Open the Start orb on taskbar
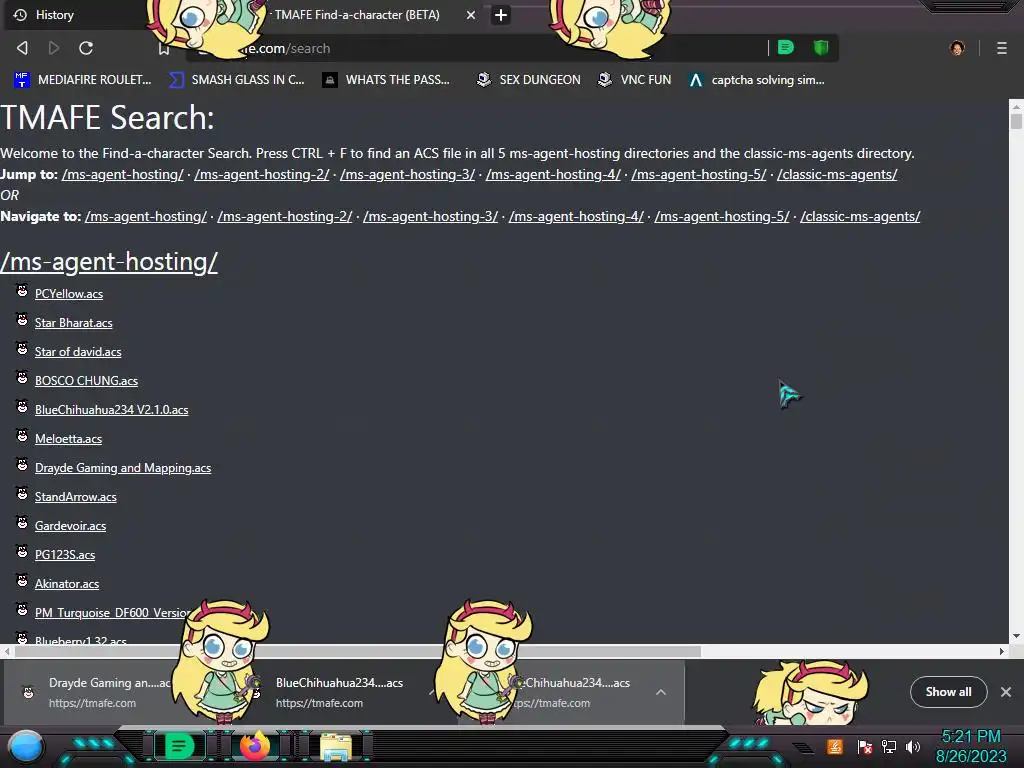The height and width of the screenshot is (768, 1024). [x=26, y=746]
